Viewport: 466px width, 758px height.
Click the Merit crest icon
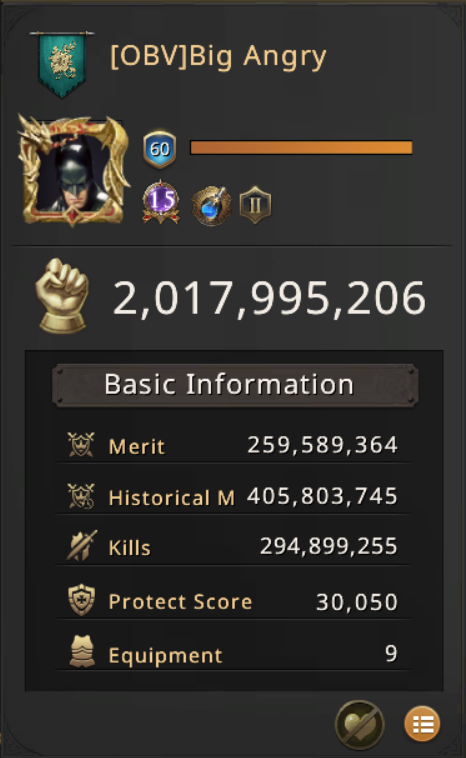pos(81,445)
